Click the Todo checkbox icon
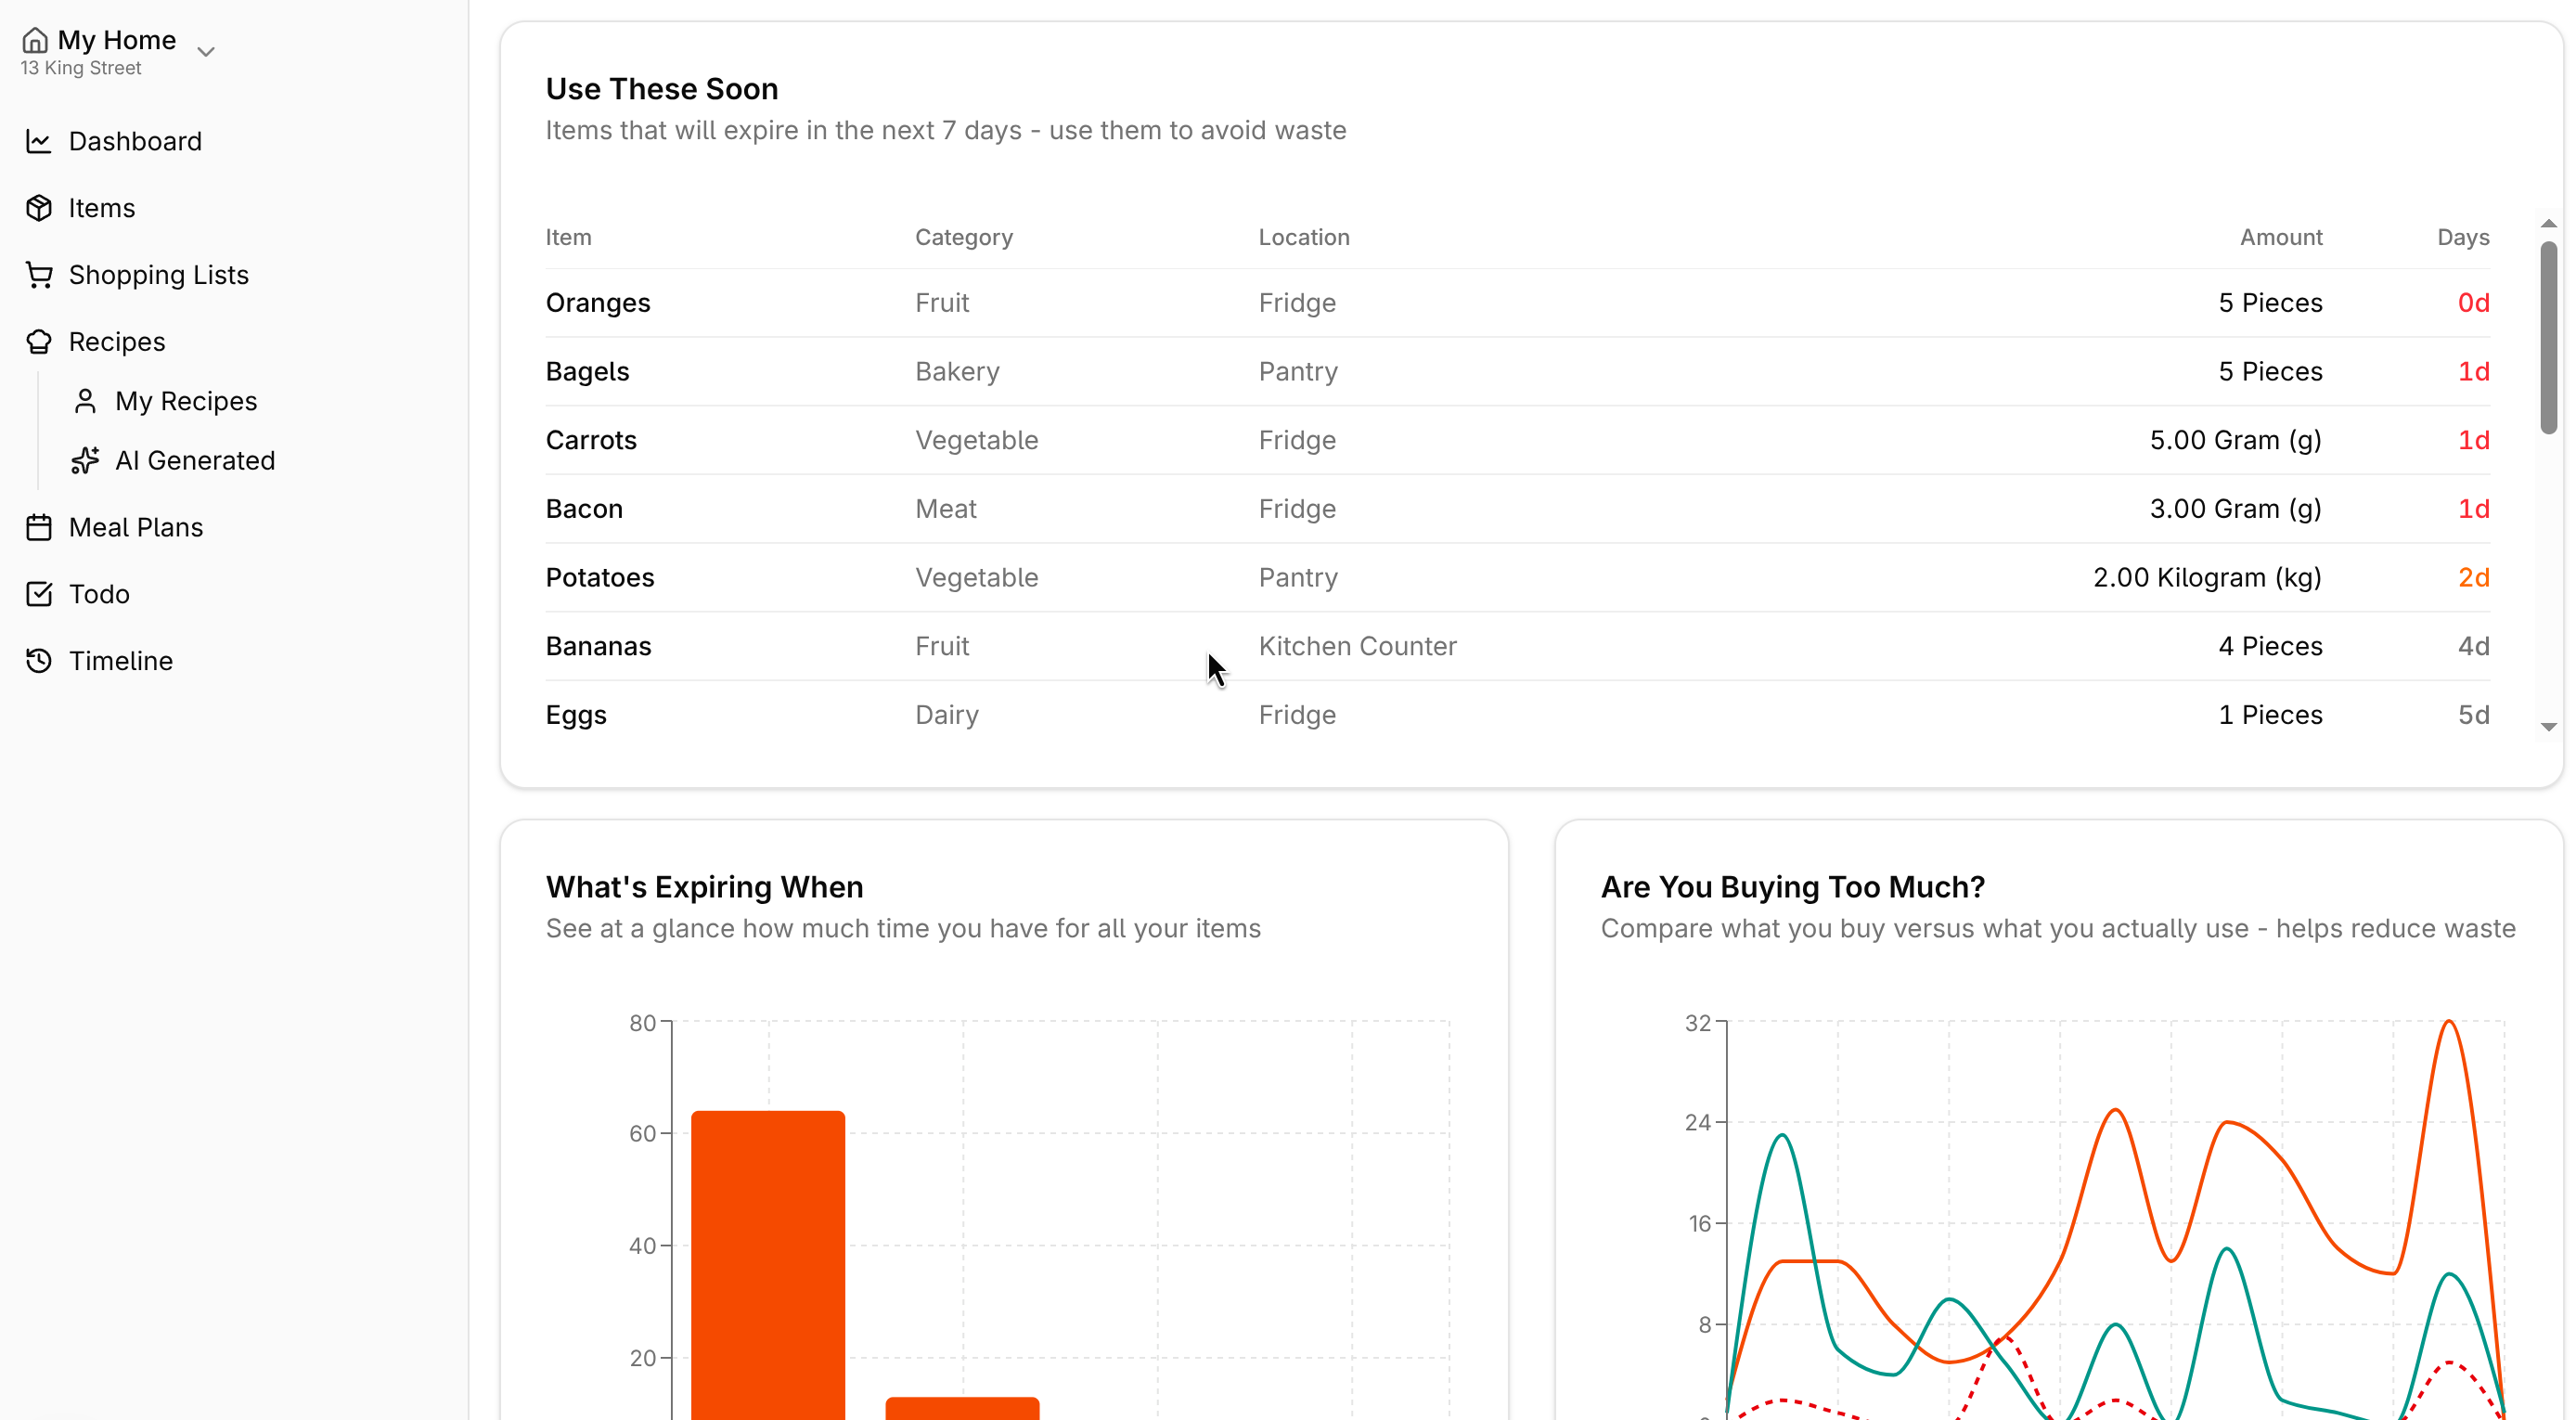 click(39, 594)
